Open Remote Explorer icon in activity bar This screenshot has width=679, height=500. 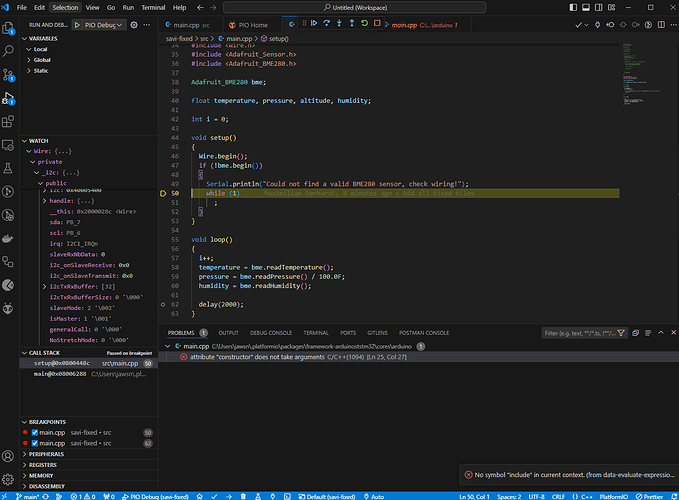pyautogui.click(x=8, y=145)
